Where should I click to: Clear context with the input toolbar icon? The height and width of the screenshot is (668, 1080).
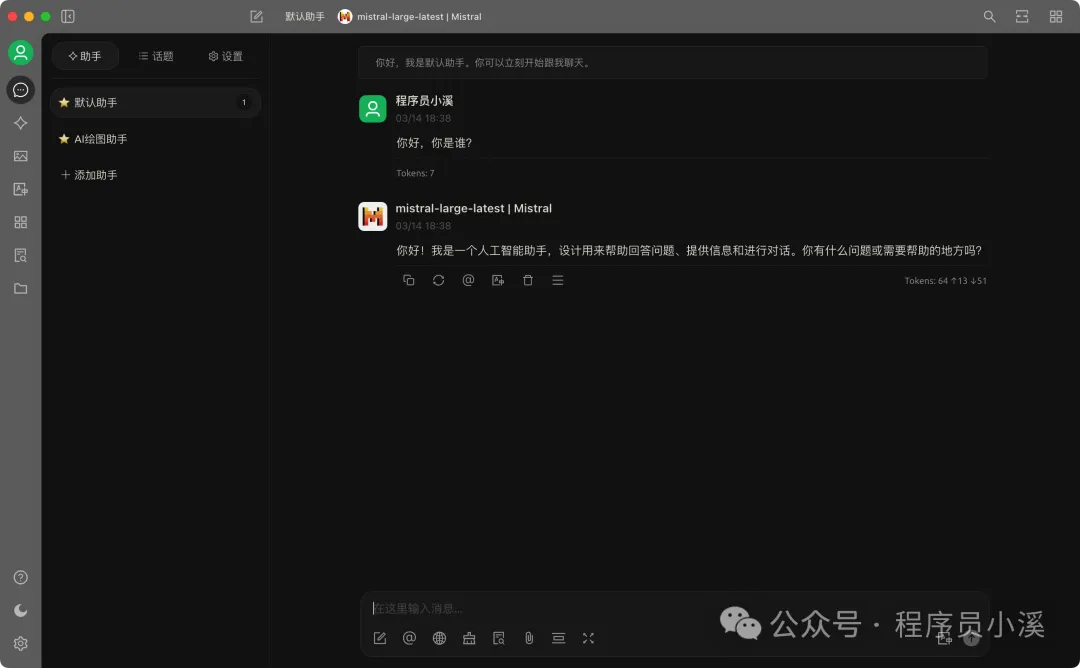coord(559,638)
